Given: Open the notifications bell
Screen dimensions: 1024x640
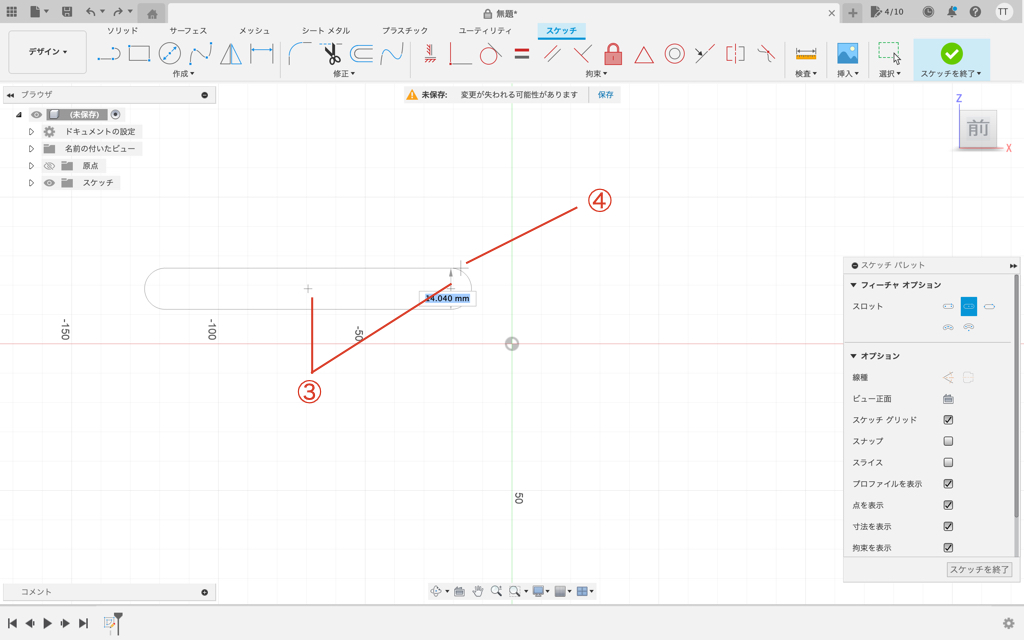Looking at the screenshot, I should coord(952,12).
